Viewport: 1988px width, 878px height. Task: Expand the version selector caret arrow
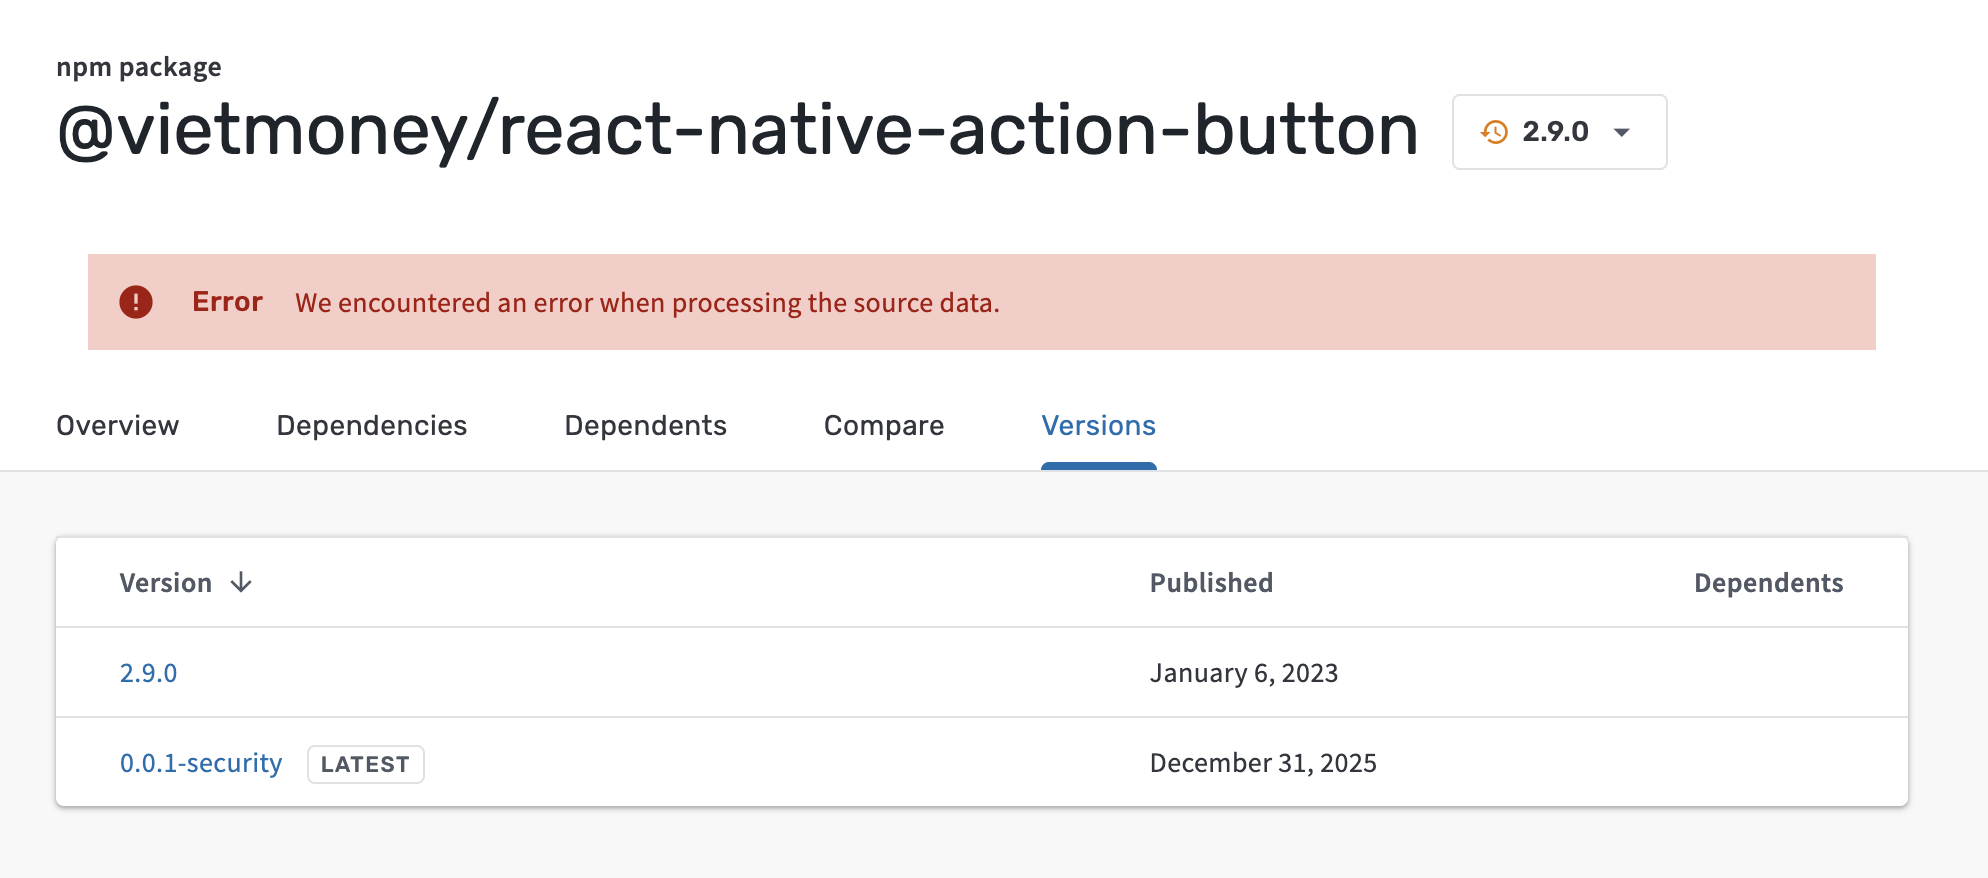(1622, 132)
